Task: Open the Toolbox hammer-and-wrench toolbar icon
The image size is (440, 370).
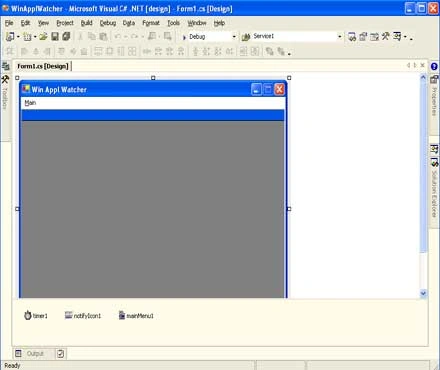Action: tap(386, 36)
